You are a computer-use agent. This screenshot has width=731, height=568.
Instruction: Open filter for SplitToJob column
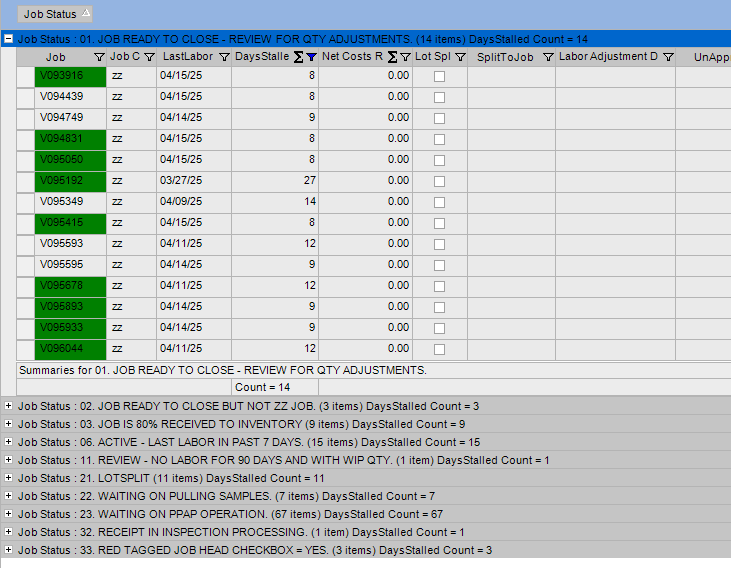pyautogui.click(x=548, y=57)
